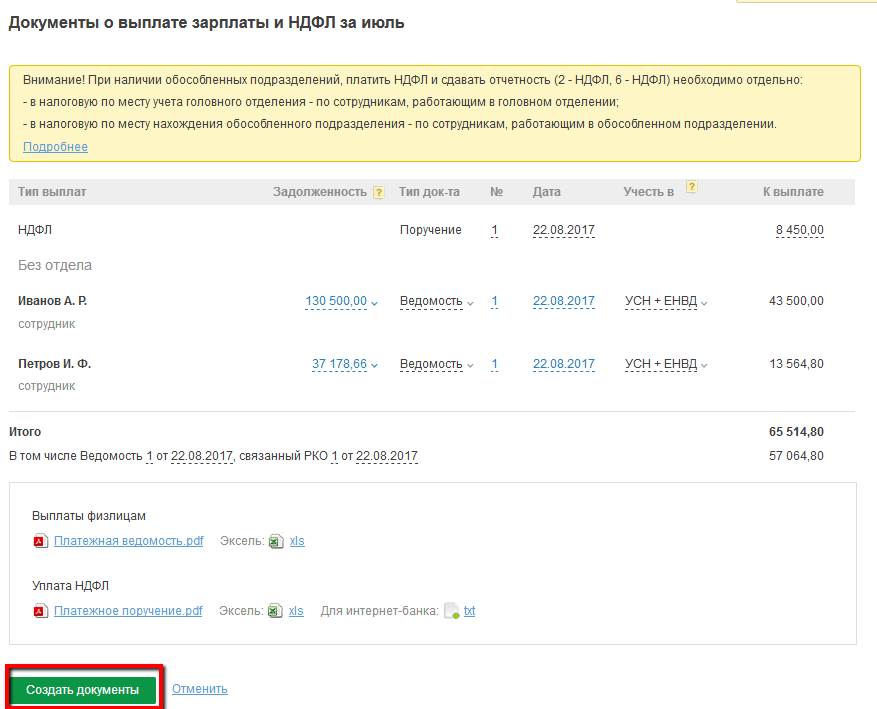This screenshot has width=877, height=709.
Task: Edit the РКО date in the Итого line
Action: click(x=387, y=456)
